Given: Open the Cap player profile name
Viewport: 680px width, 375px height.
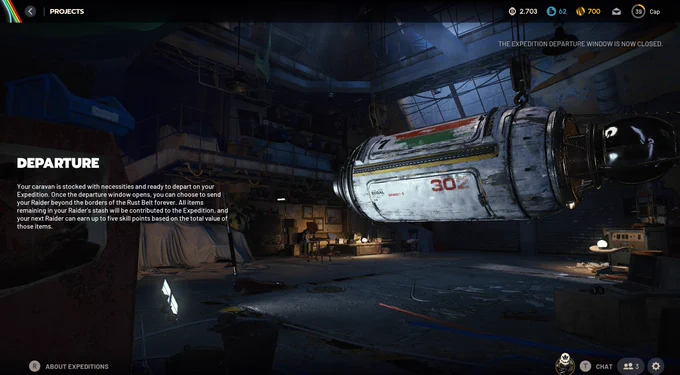Looking at the screenshot, I should tap(654, 12).
